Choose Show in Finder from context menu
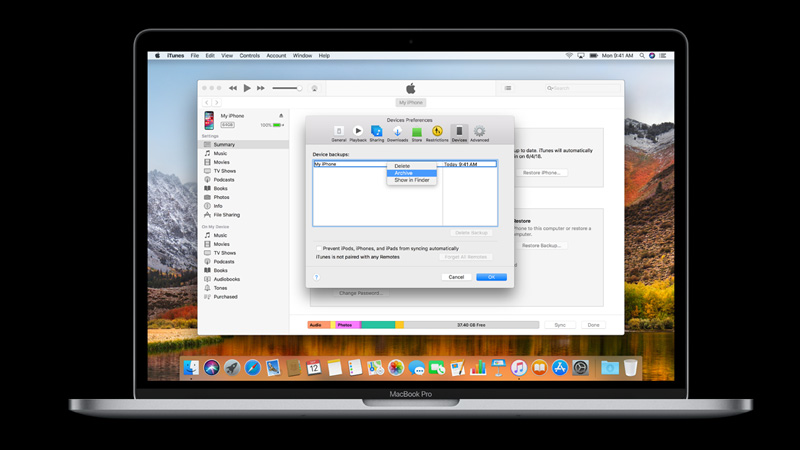 point(412,180)
